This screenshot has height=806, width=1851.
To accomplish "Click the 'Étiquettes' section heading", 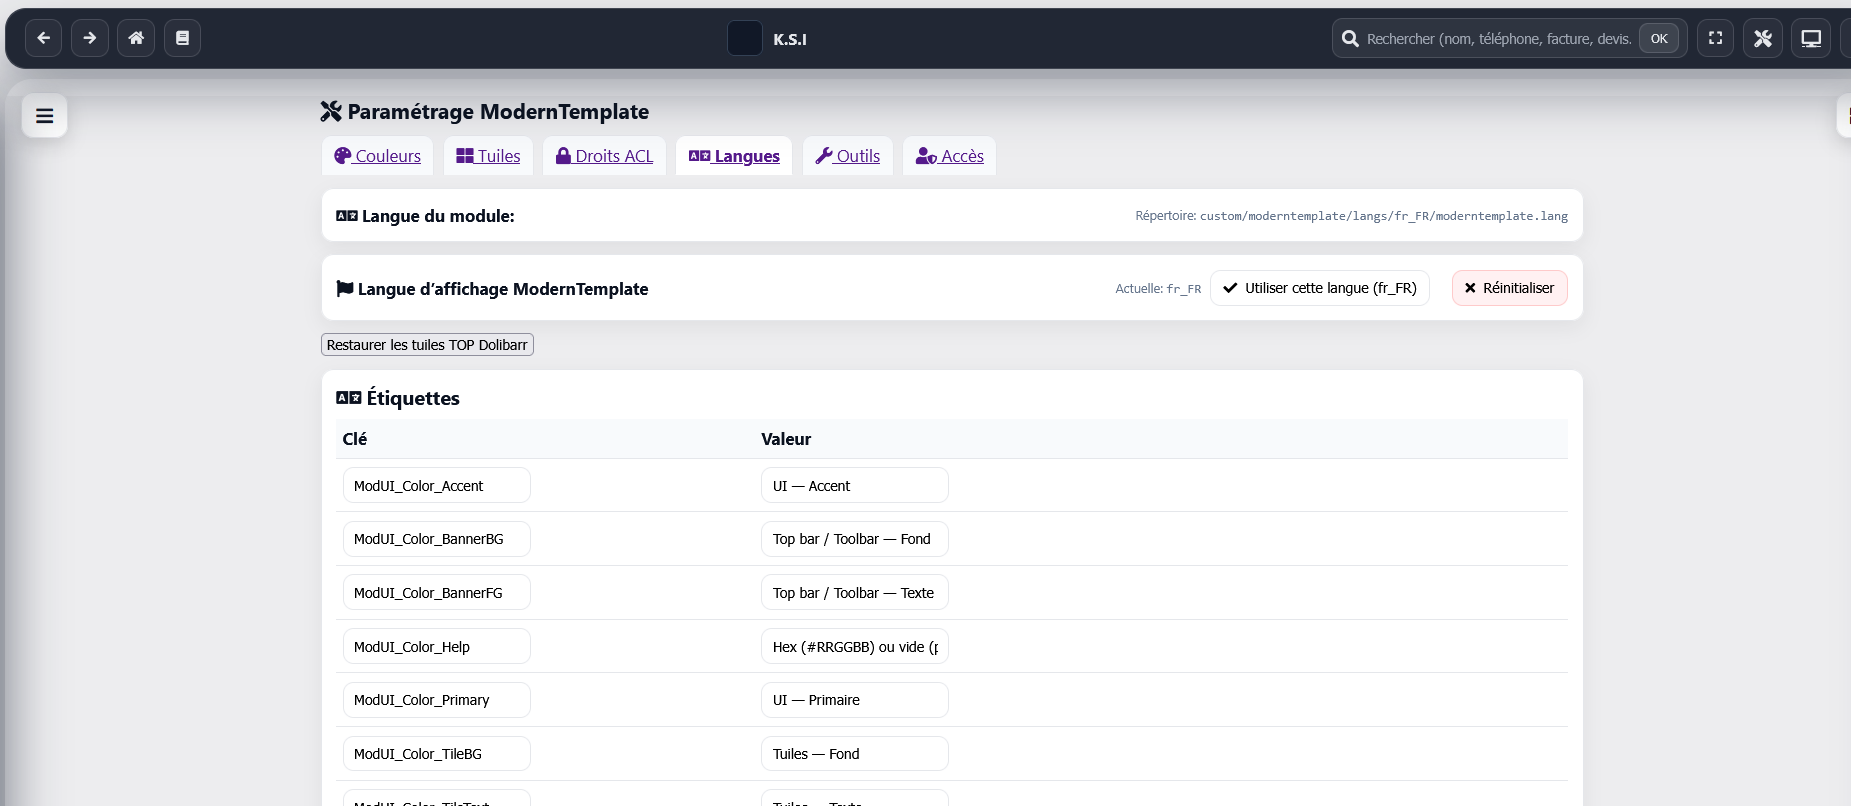I will (x=399, y=398).
